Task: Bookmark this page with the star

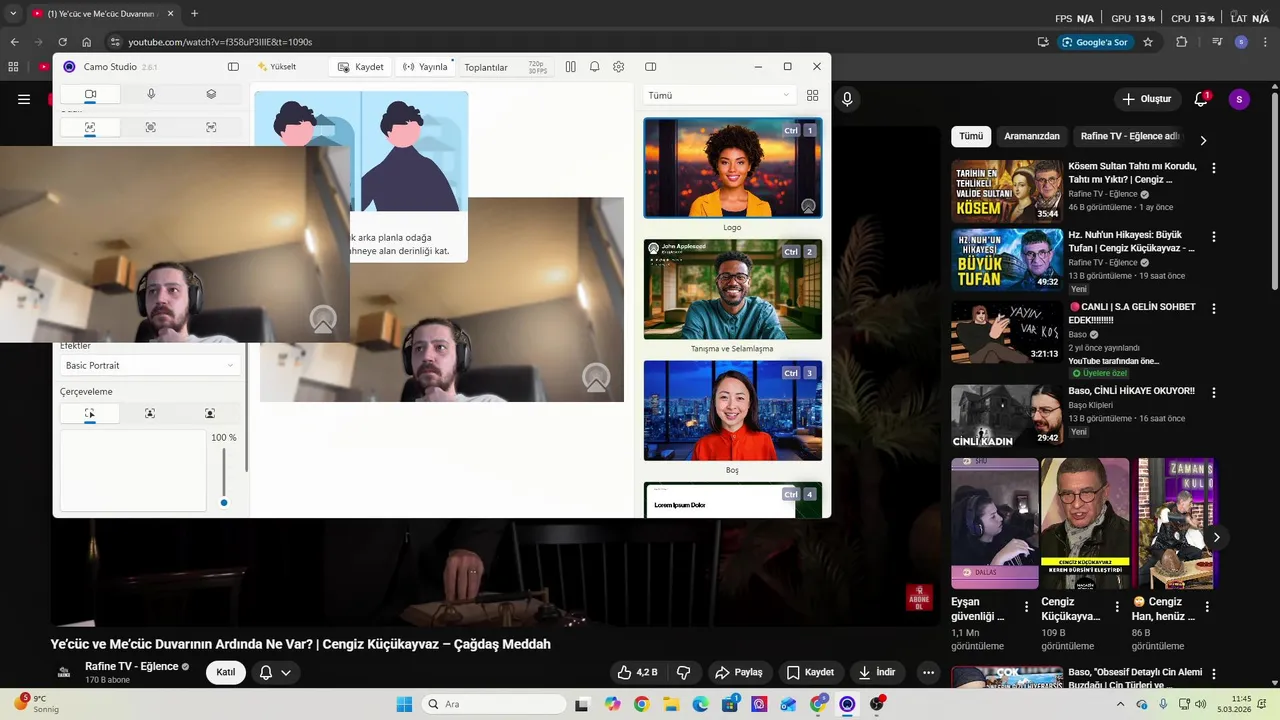Action: pos(1148,42)
